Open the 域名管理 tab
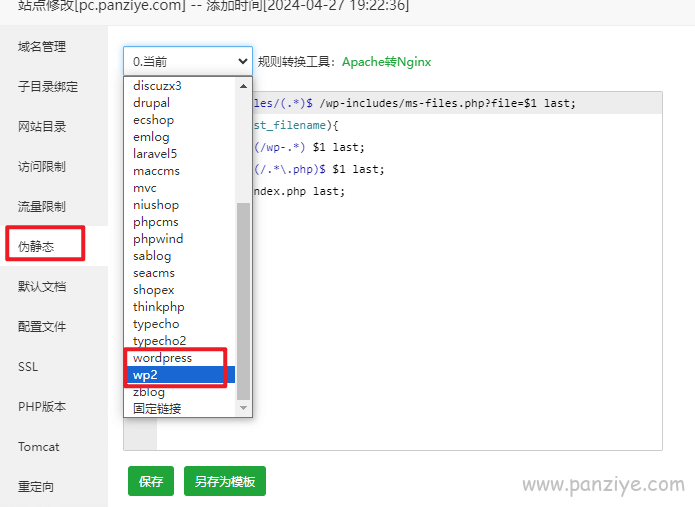The image size is (695, 507). [54, 47]
